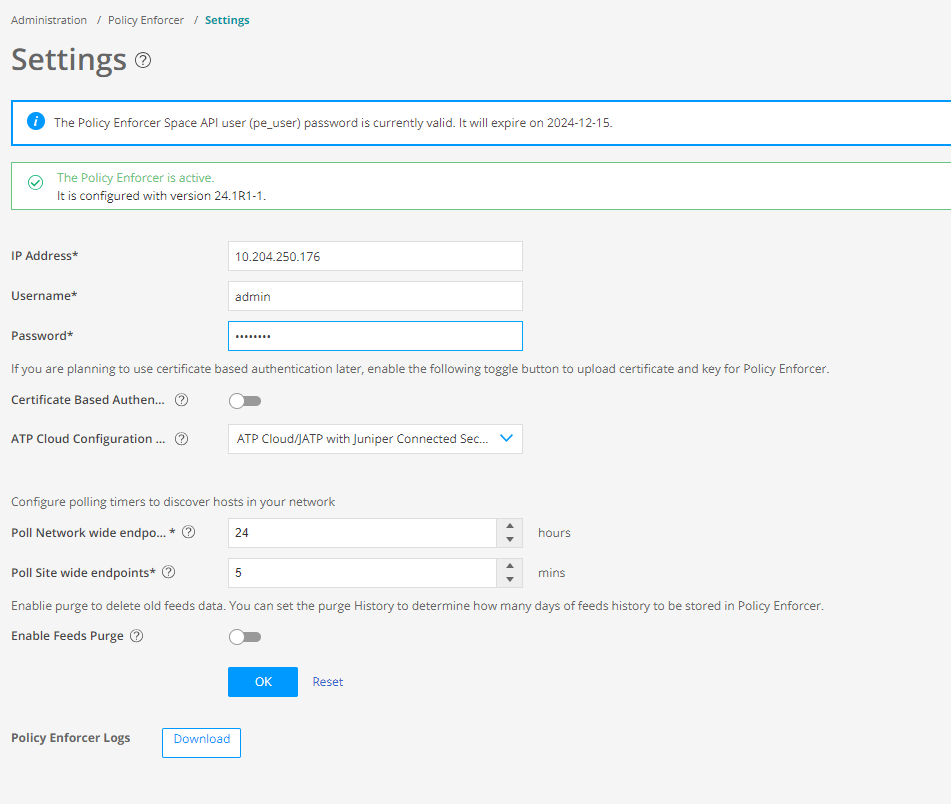Focus the Username input field
951x804 pixels.
pos(375,296)
